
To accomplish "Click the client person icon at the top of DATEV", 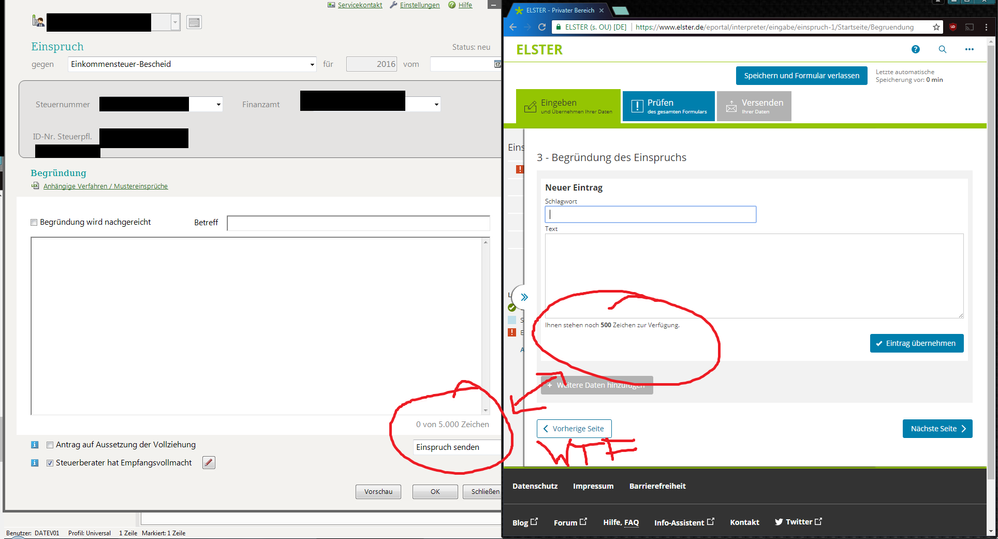I will point(38,22).
